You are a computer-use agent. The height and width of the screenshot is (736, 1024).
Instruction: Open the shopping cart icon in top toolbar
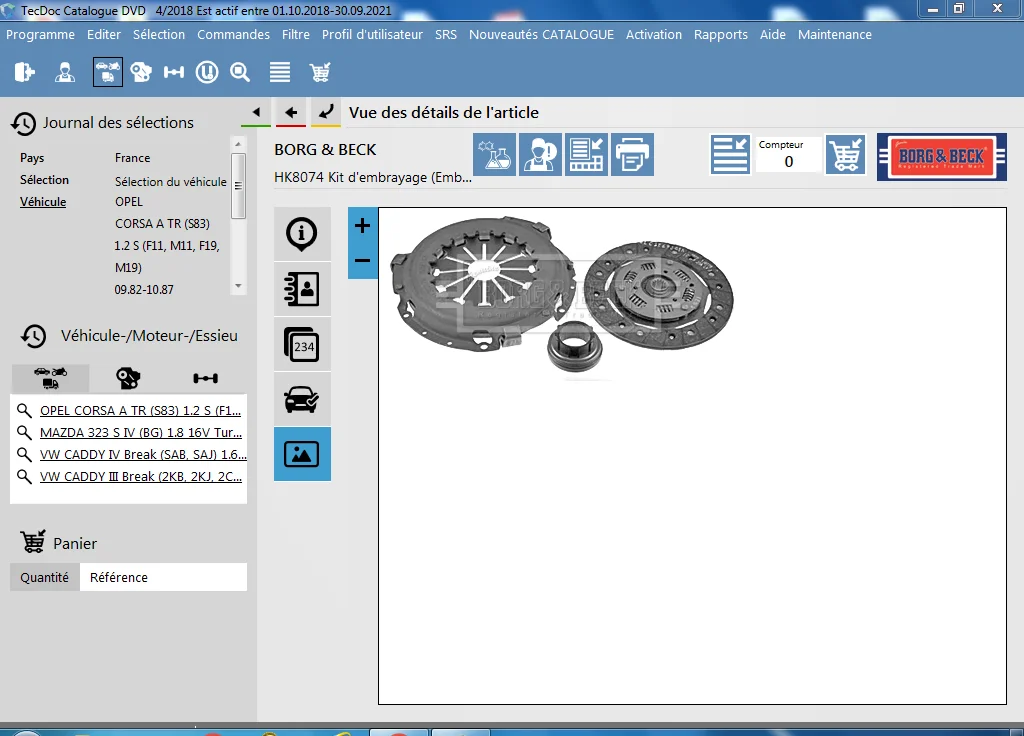point(319,72)
